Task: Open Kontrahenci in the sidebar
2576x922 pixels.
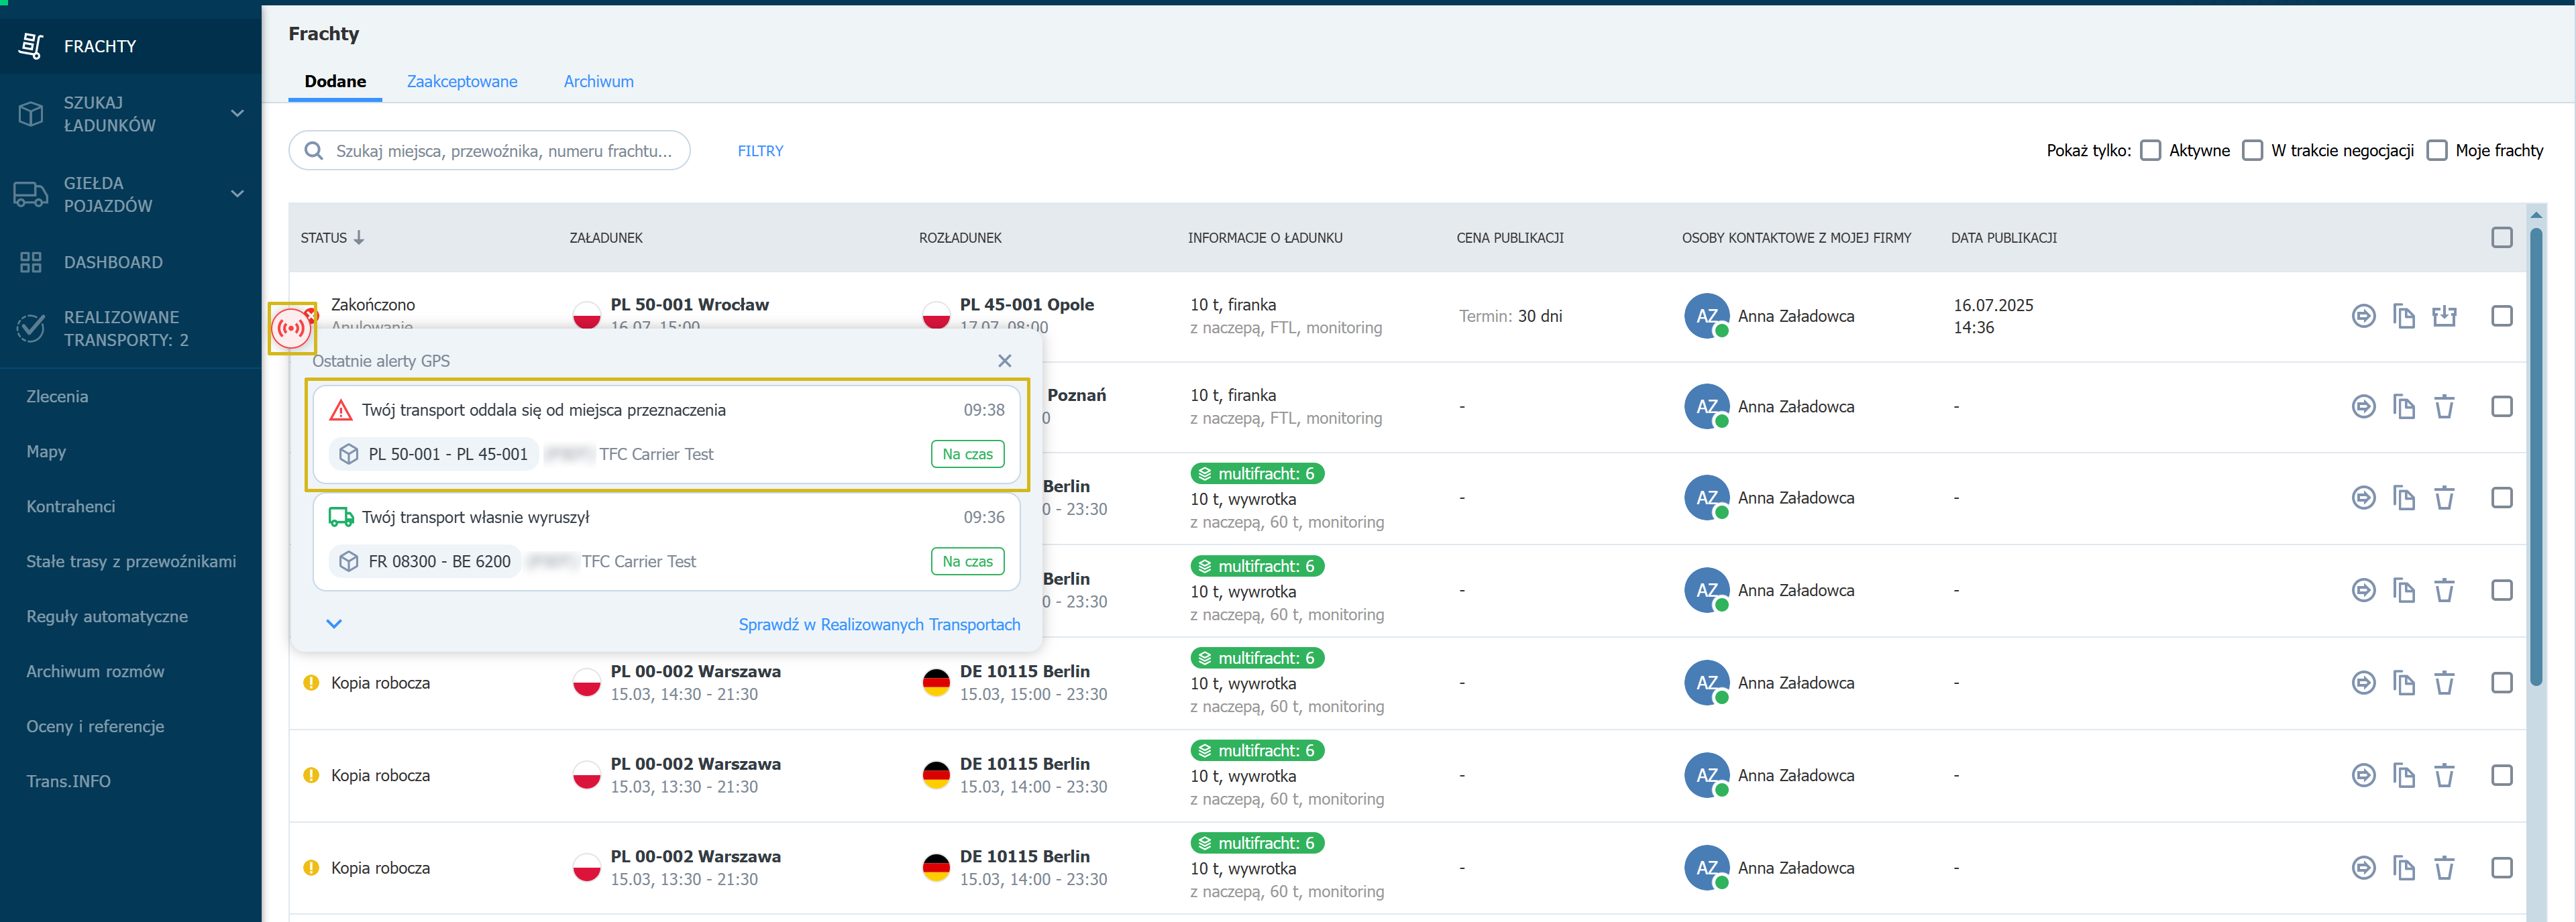Action: (70, 507)
